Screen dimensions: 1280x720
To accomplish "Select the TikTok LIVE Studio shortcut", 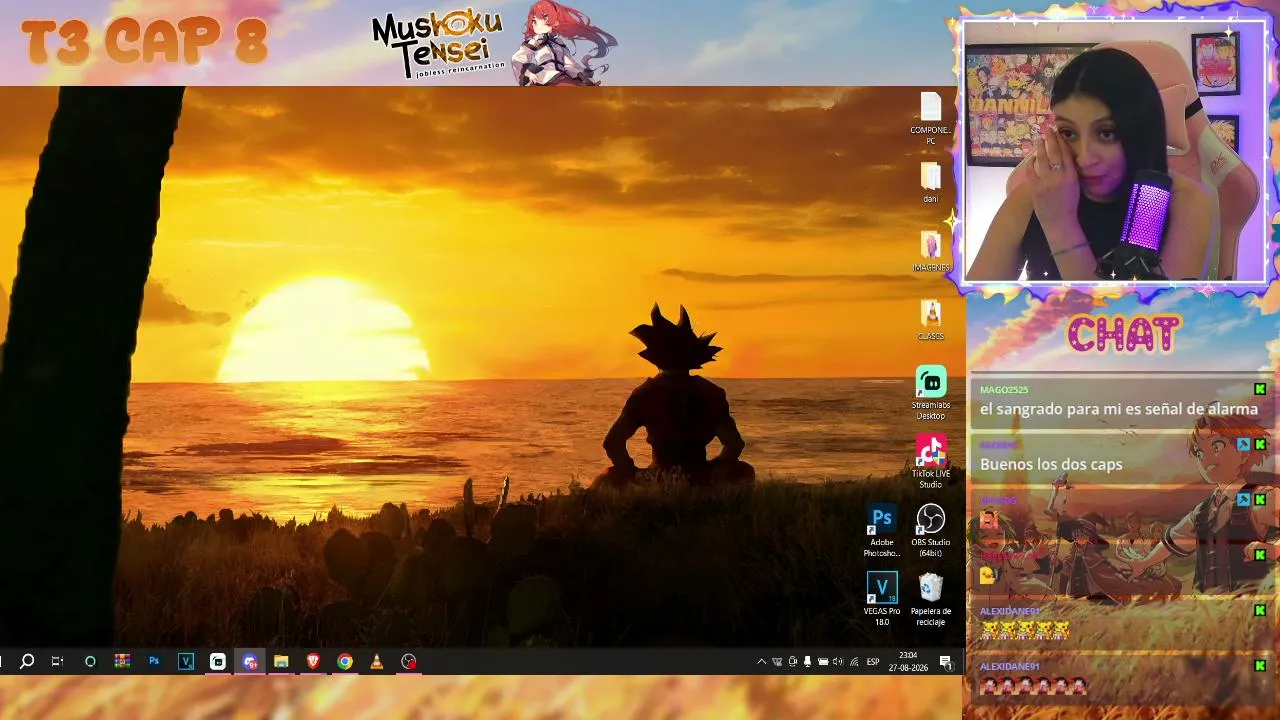I will click(x=931, y=462).
